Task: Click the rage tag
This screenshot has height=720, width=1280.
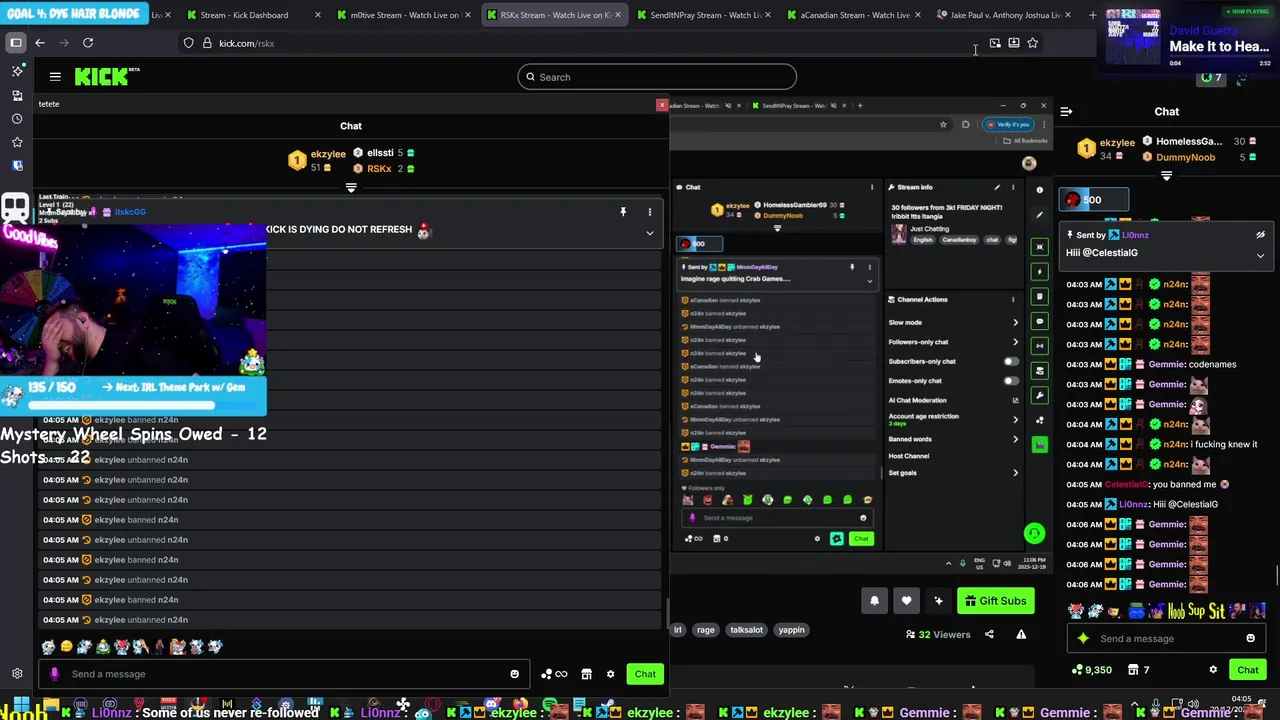Action: click(706, 630)
